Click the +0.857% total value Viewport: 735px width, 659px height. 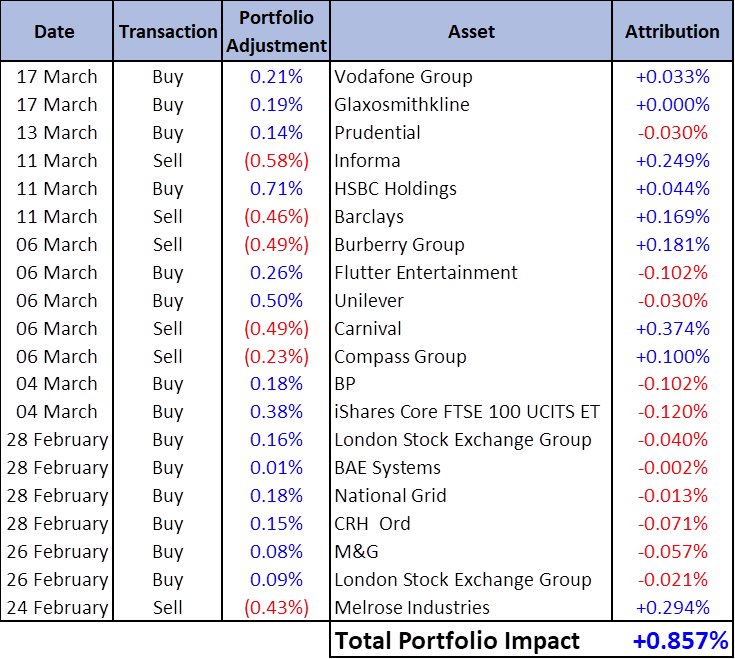(x=680, y=641)
